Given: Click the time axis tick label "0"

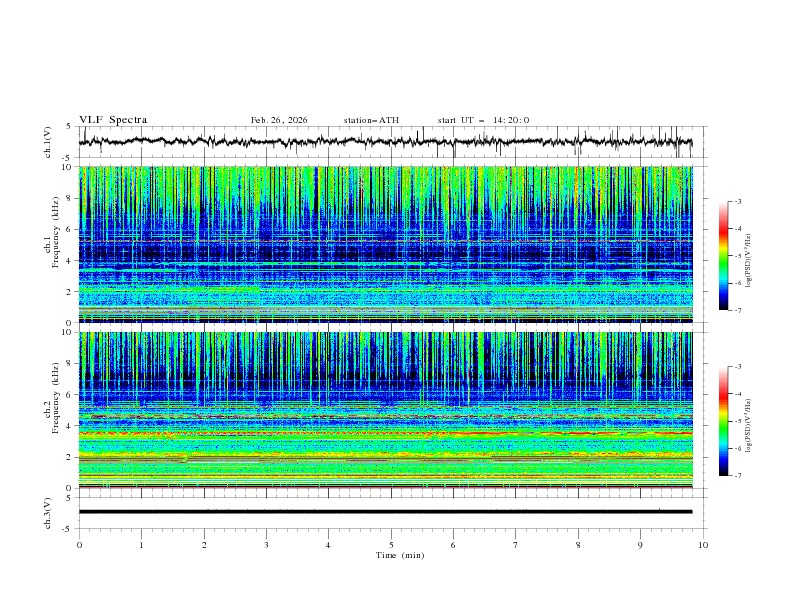Looking at the screenshot, I should click(x=79, y=545).
